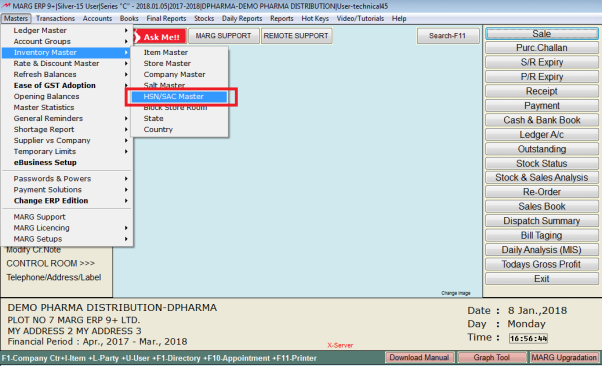Click the MARG SUPPORT button
The height and width of the screenshot is (367, 602).
[223, 36]
